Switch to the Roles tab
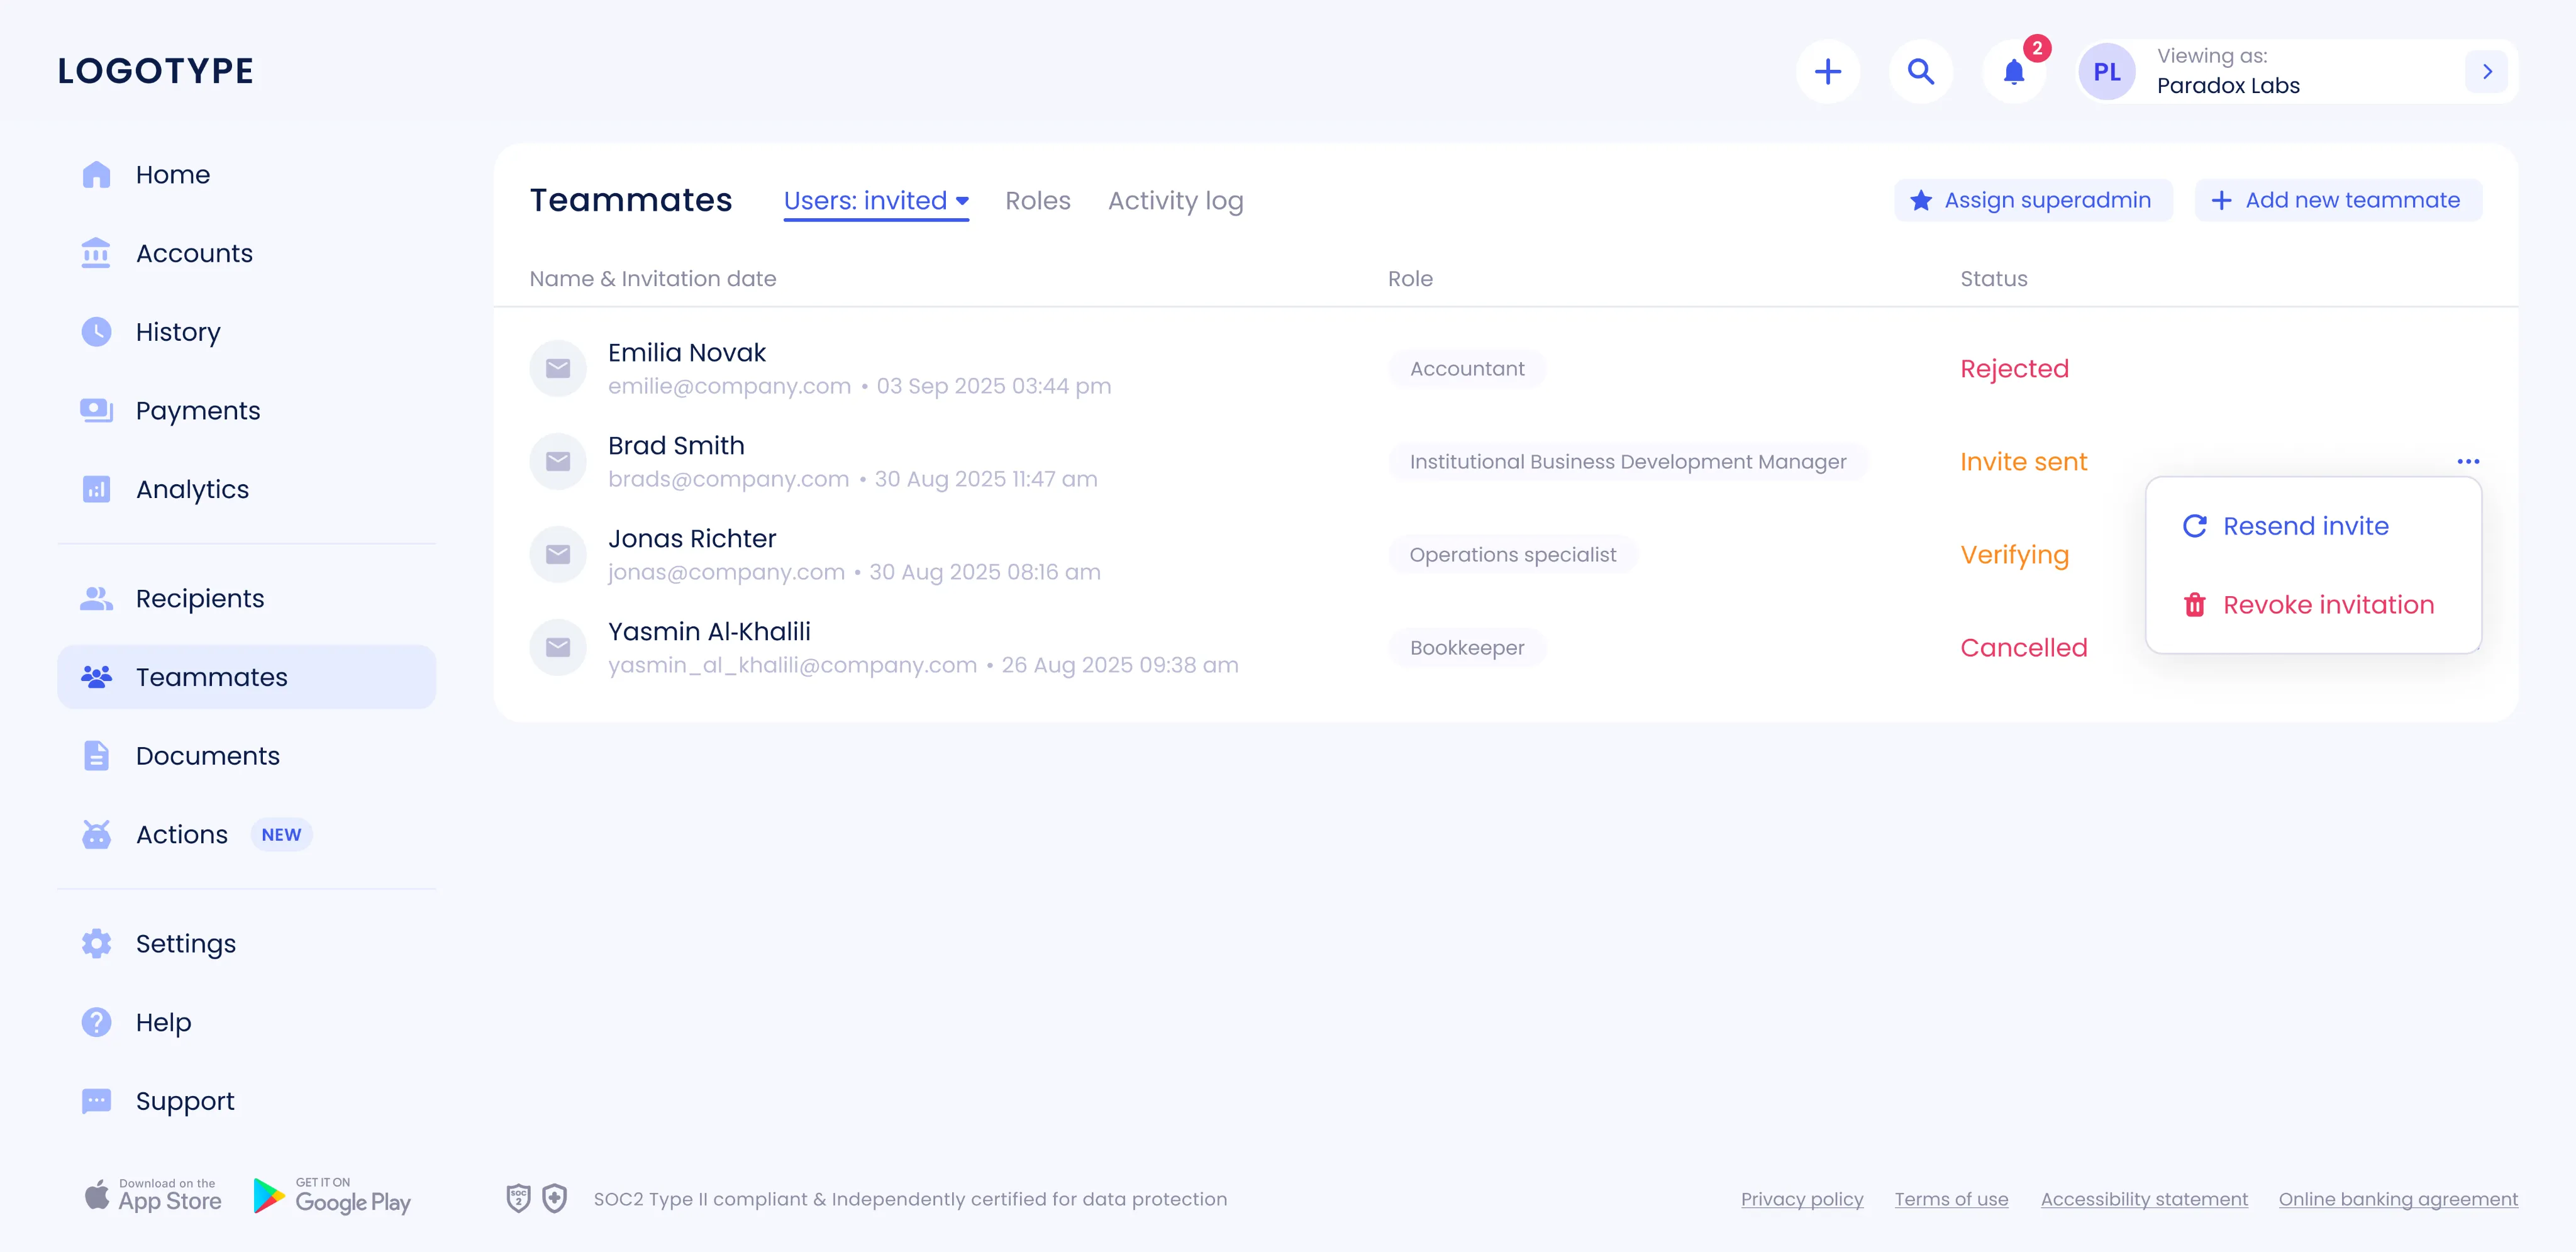 pos(1037,201)
